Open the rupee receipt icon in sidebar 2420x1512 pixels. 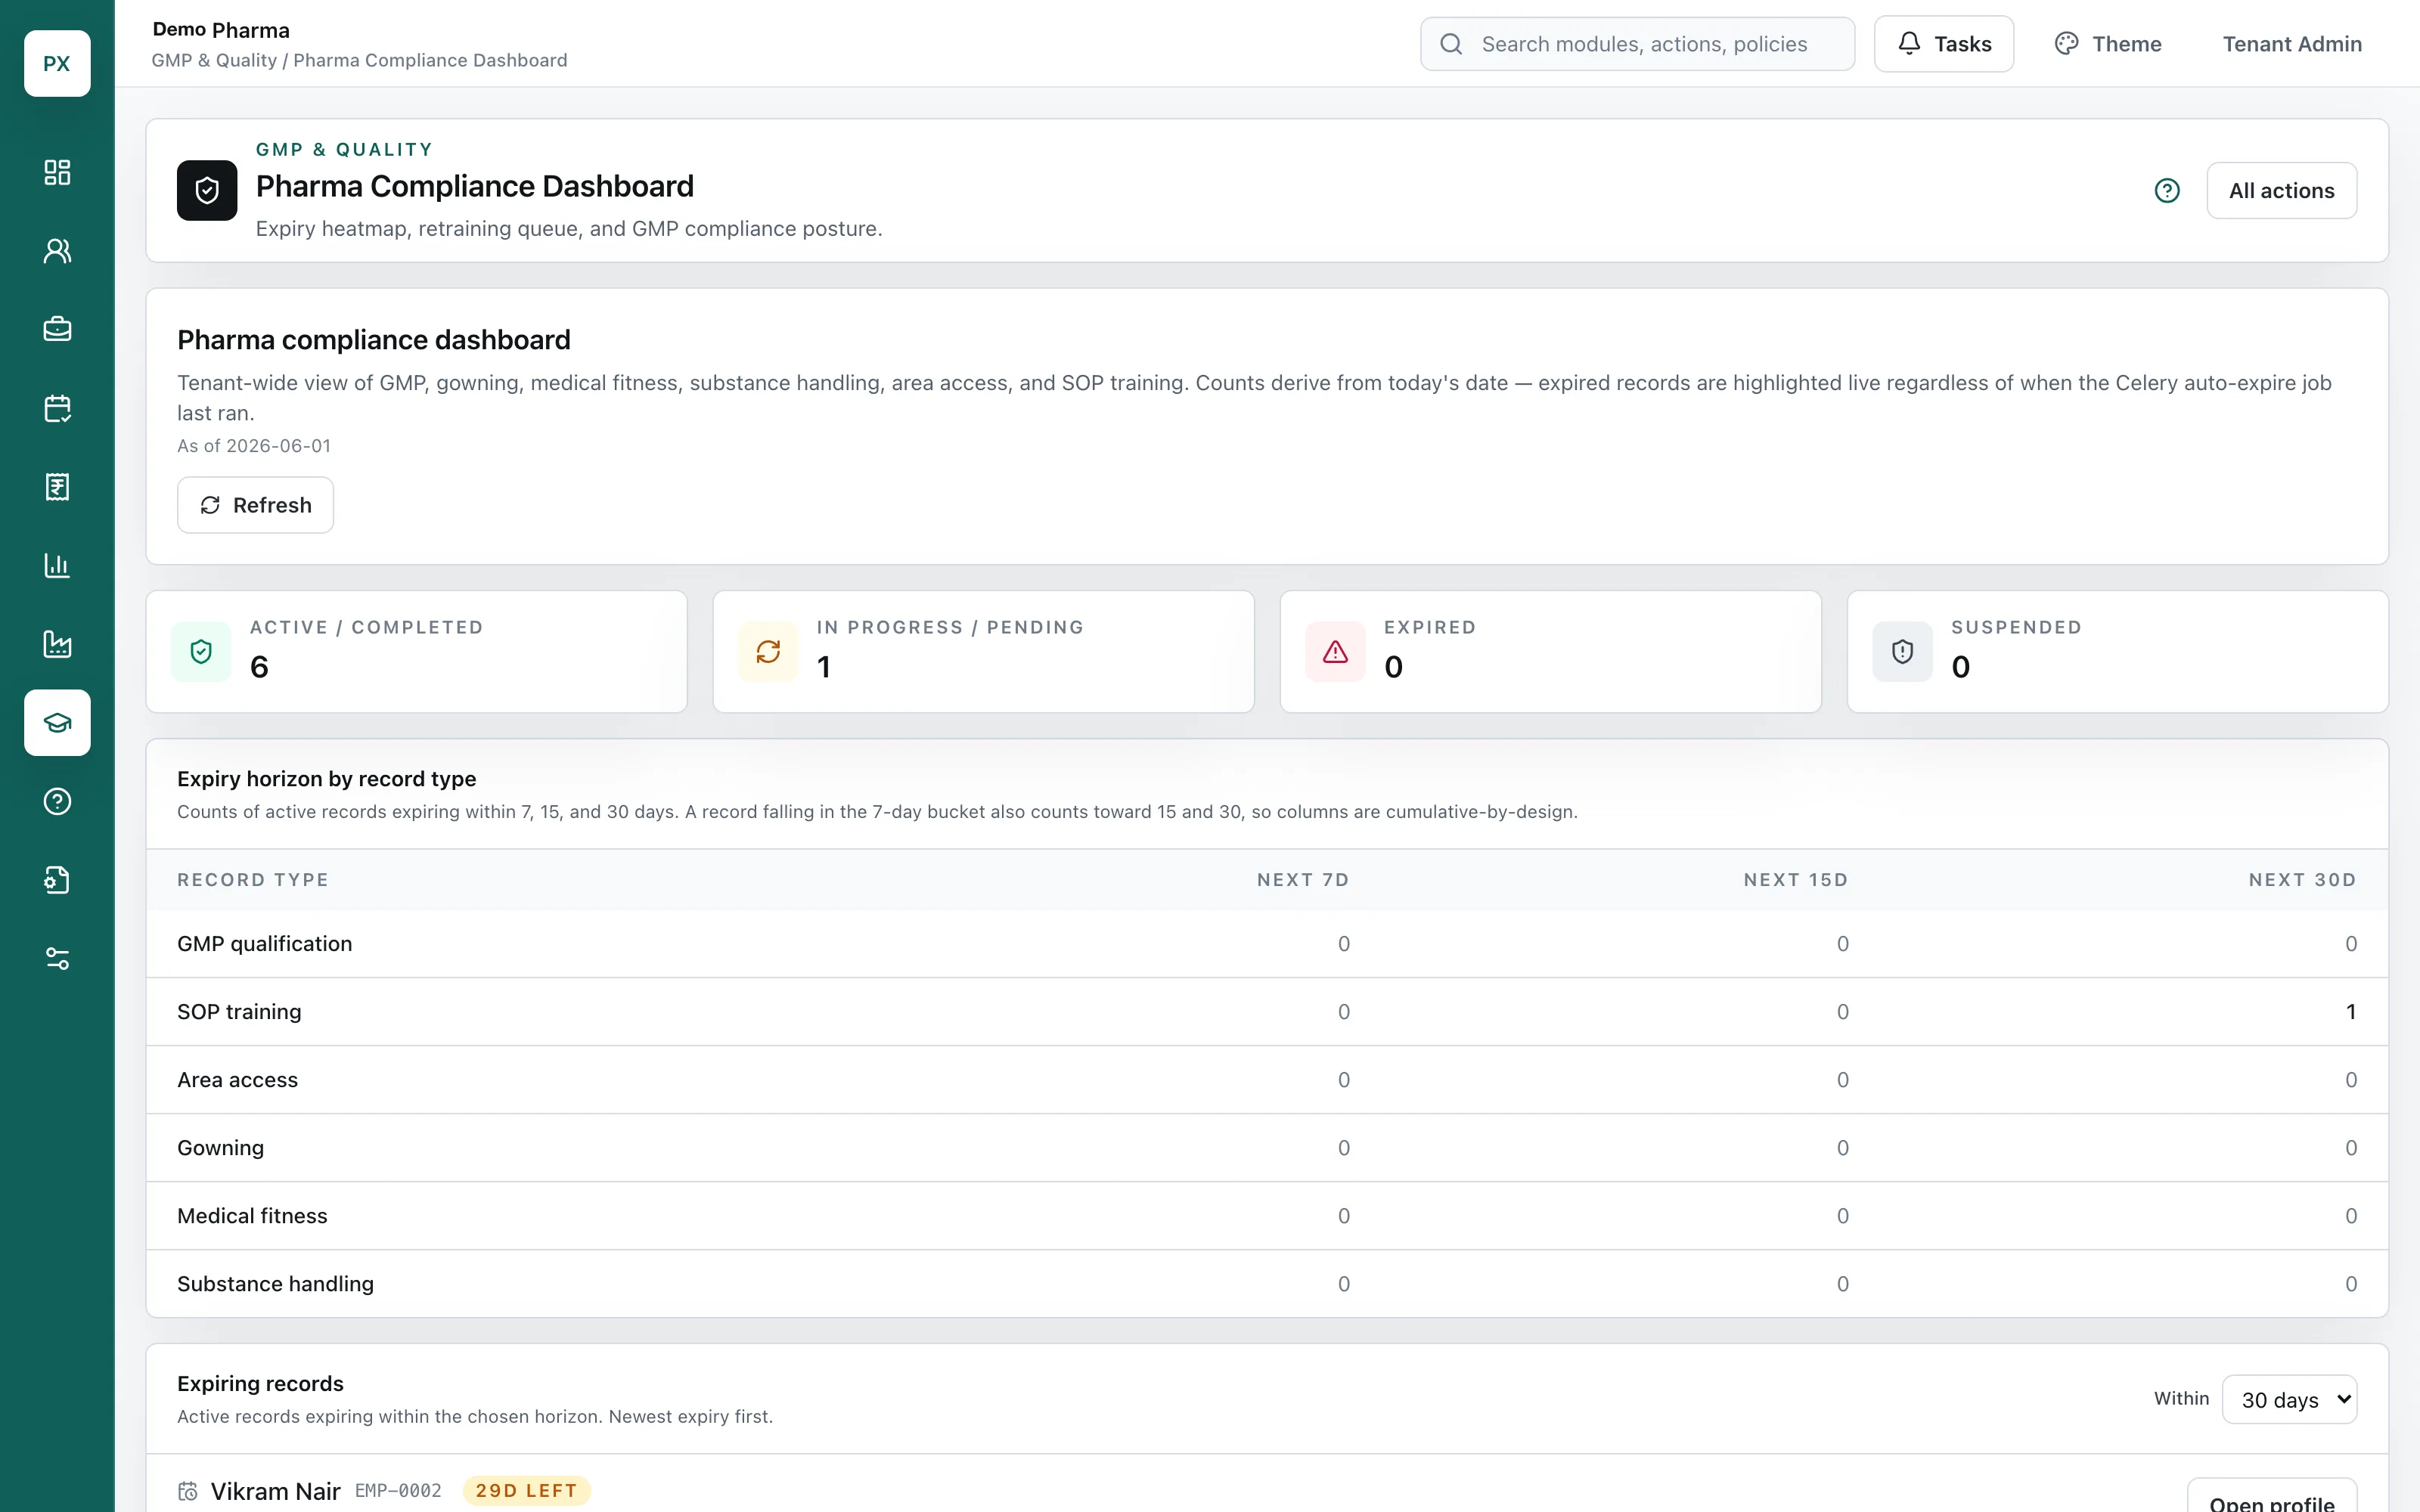coord(57,487)
